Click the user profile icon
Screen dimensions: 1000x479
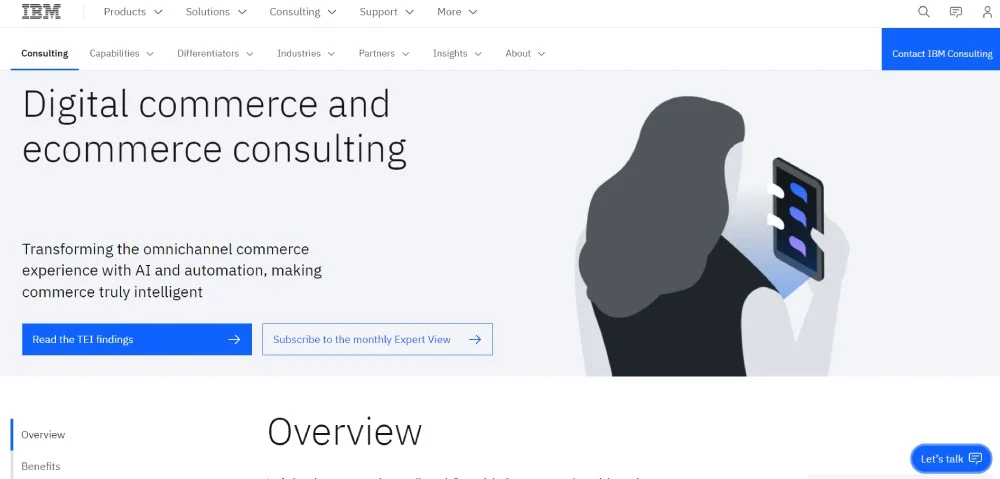pyautogui.click(x=987, y=12)
